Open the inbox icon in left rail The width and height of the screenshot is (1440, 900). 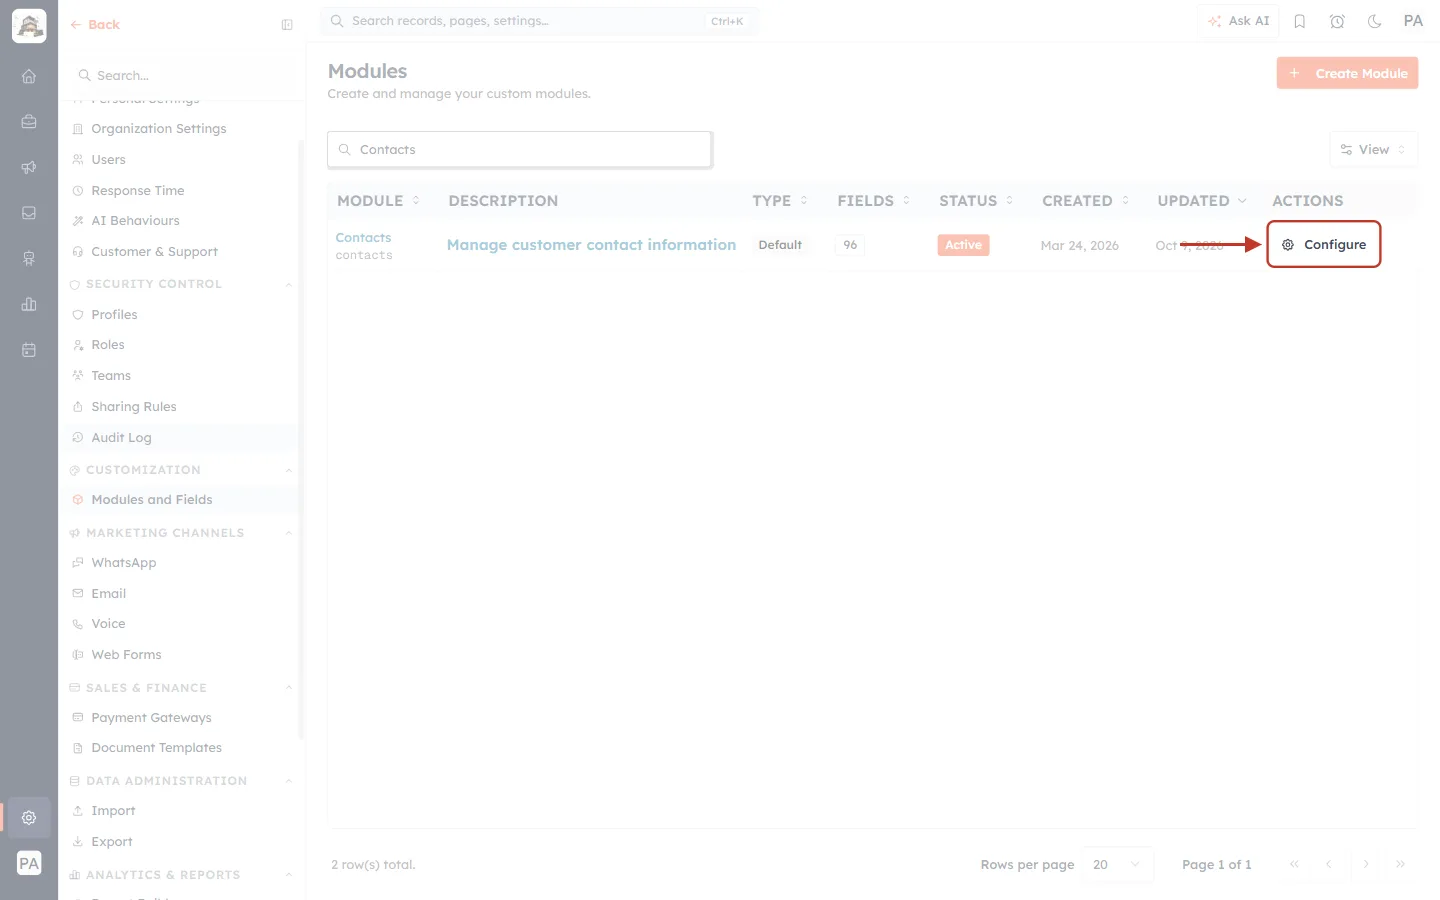point(29,213)
